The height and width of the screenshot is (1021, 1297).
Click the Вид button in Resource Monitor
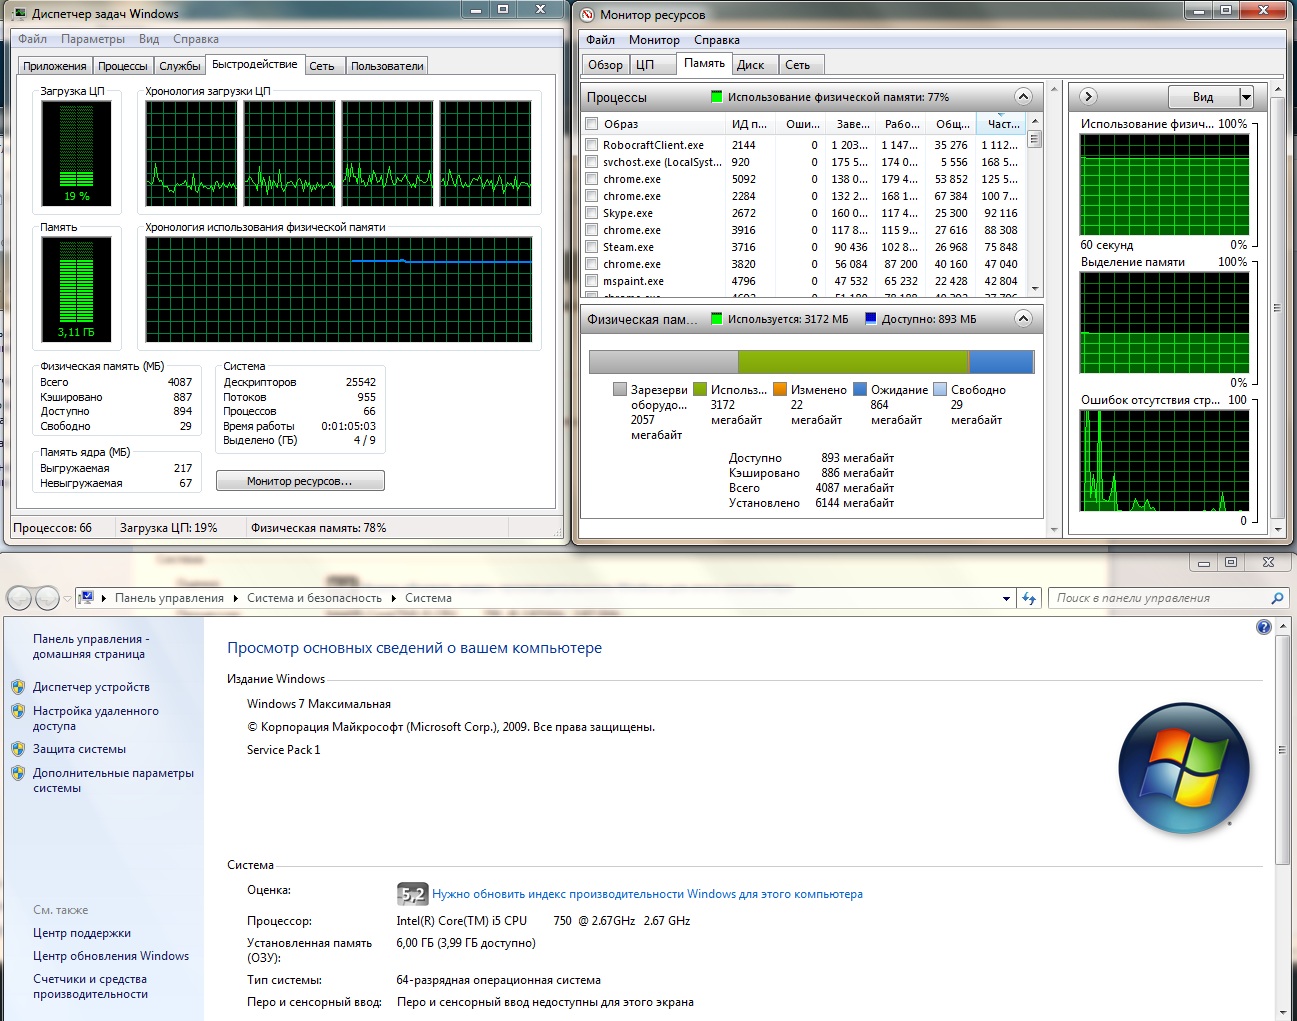coord(1203,97)
